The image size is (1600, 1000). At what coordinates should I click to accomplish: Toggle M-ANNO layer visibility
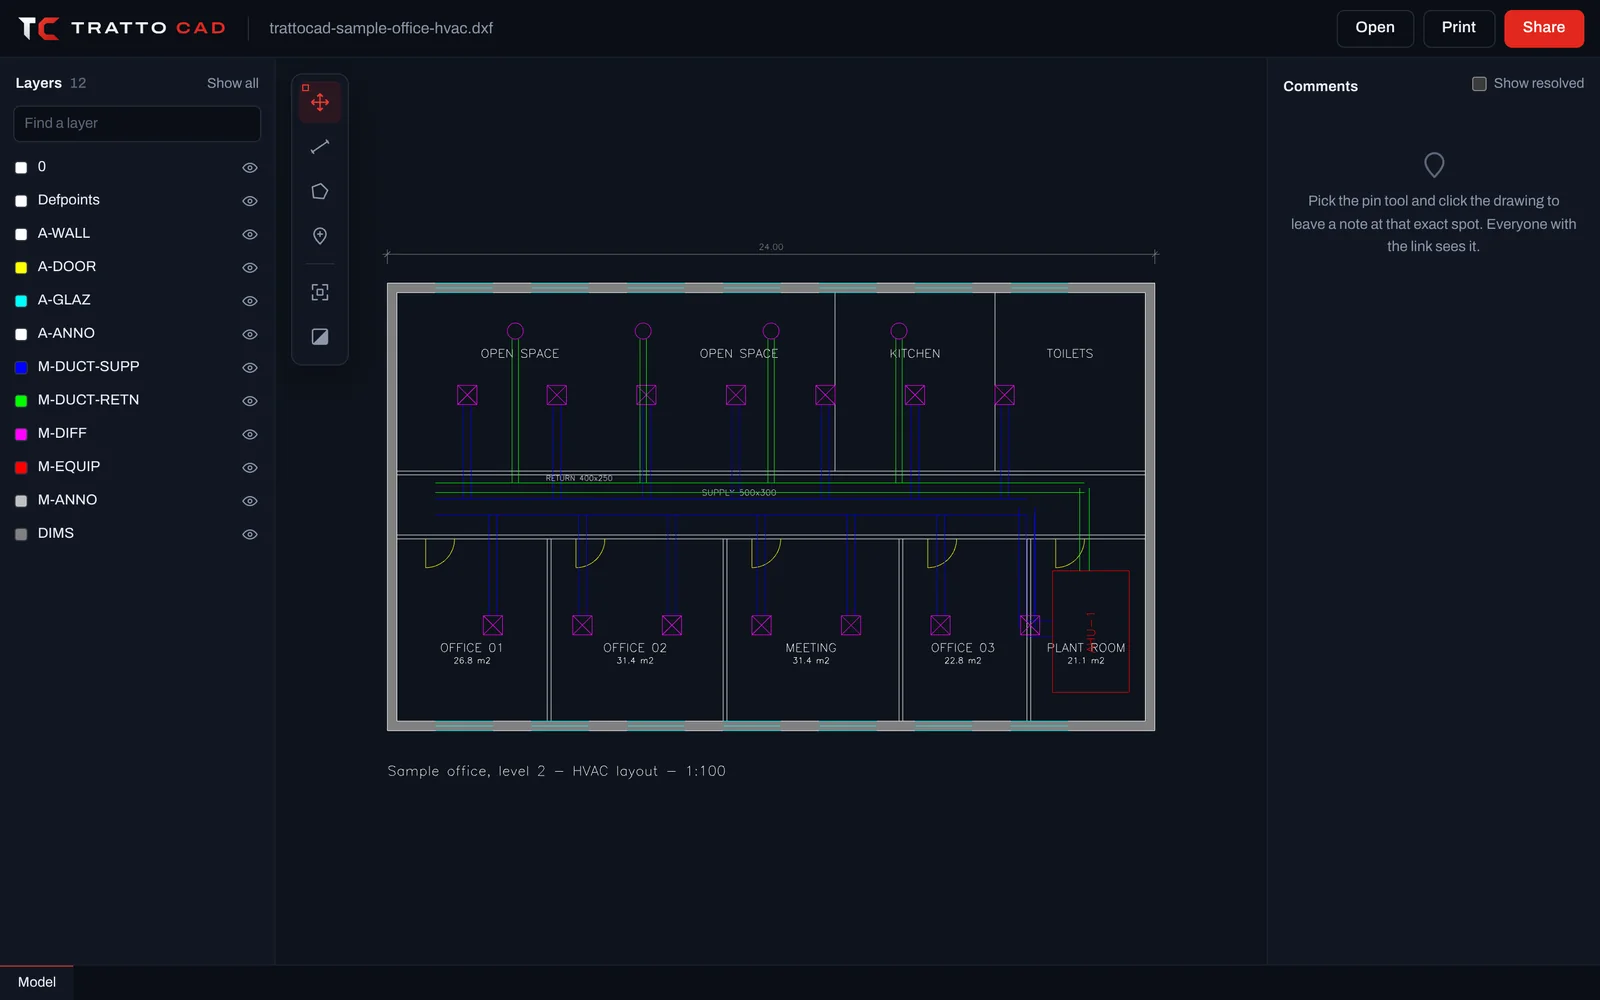(x=250, y=501)
